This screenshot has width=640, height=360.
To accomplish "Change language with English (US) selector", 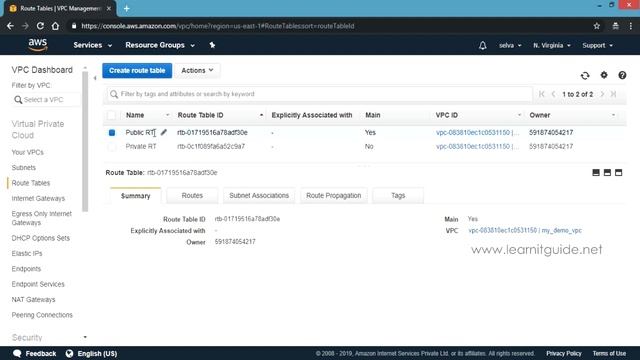I will [x=91, y=353].
